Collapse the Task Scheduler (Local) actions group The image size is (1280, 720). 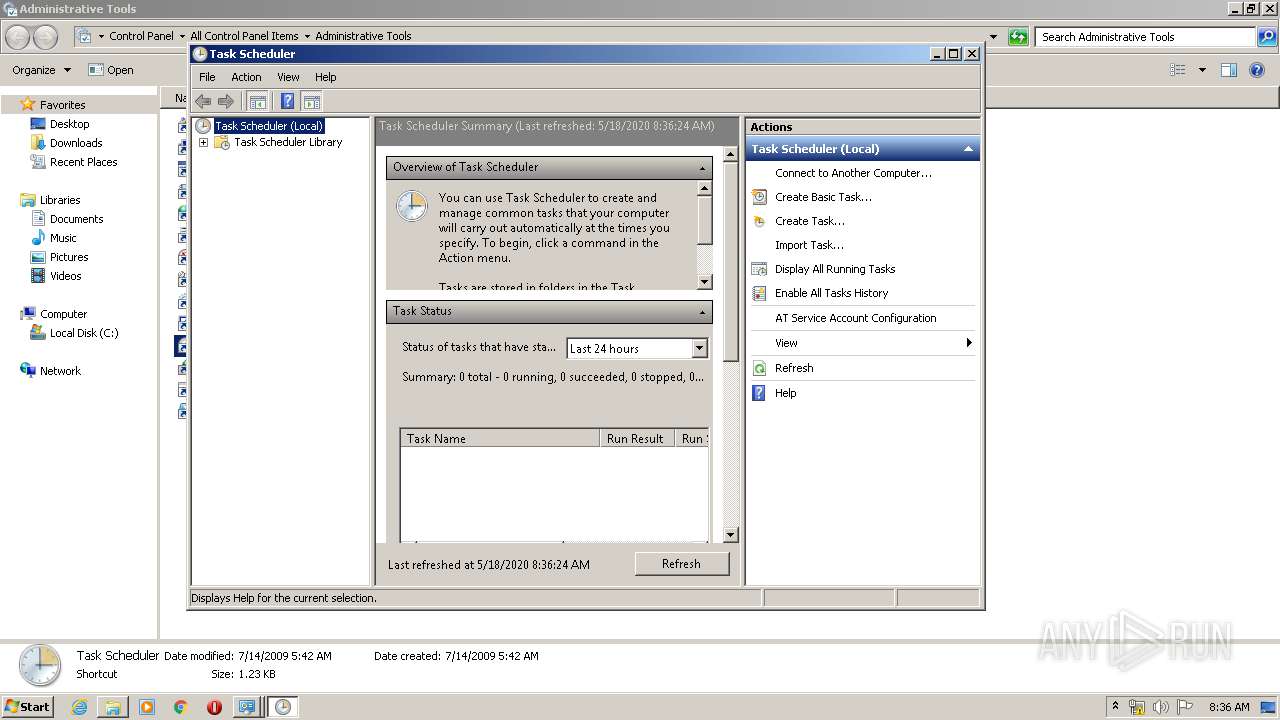[968, 149]
